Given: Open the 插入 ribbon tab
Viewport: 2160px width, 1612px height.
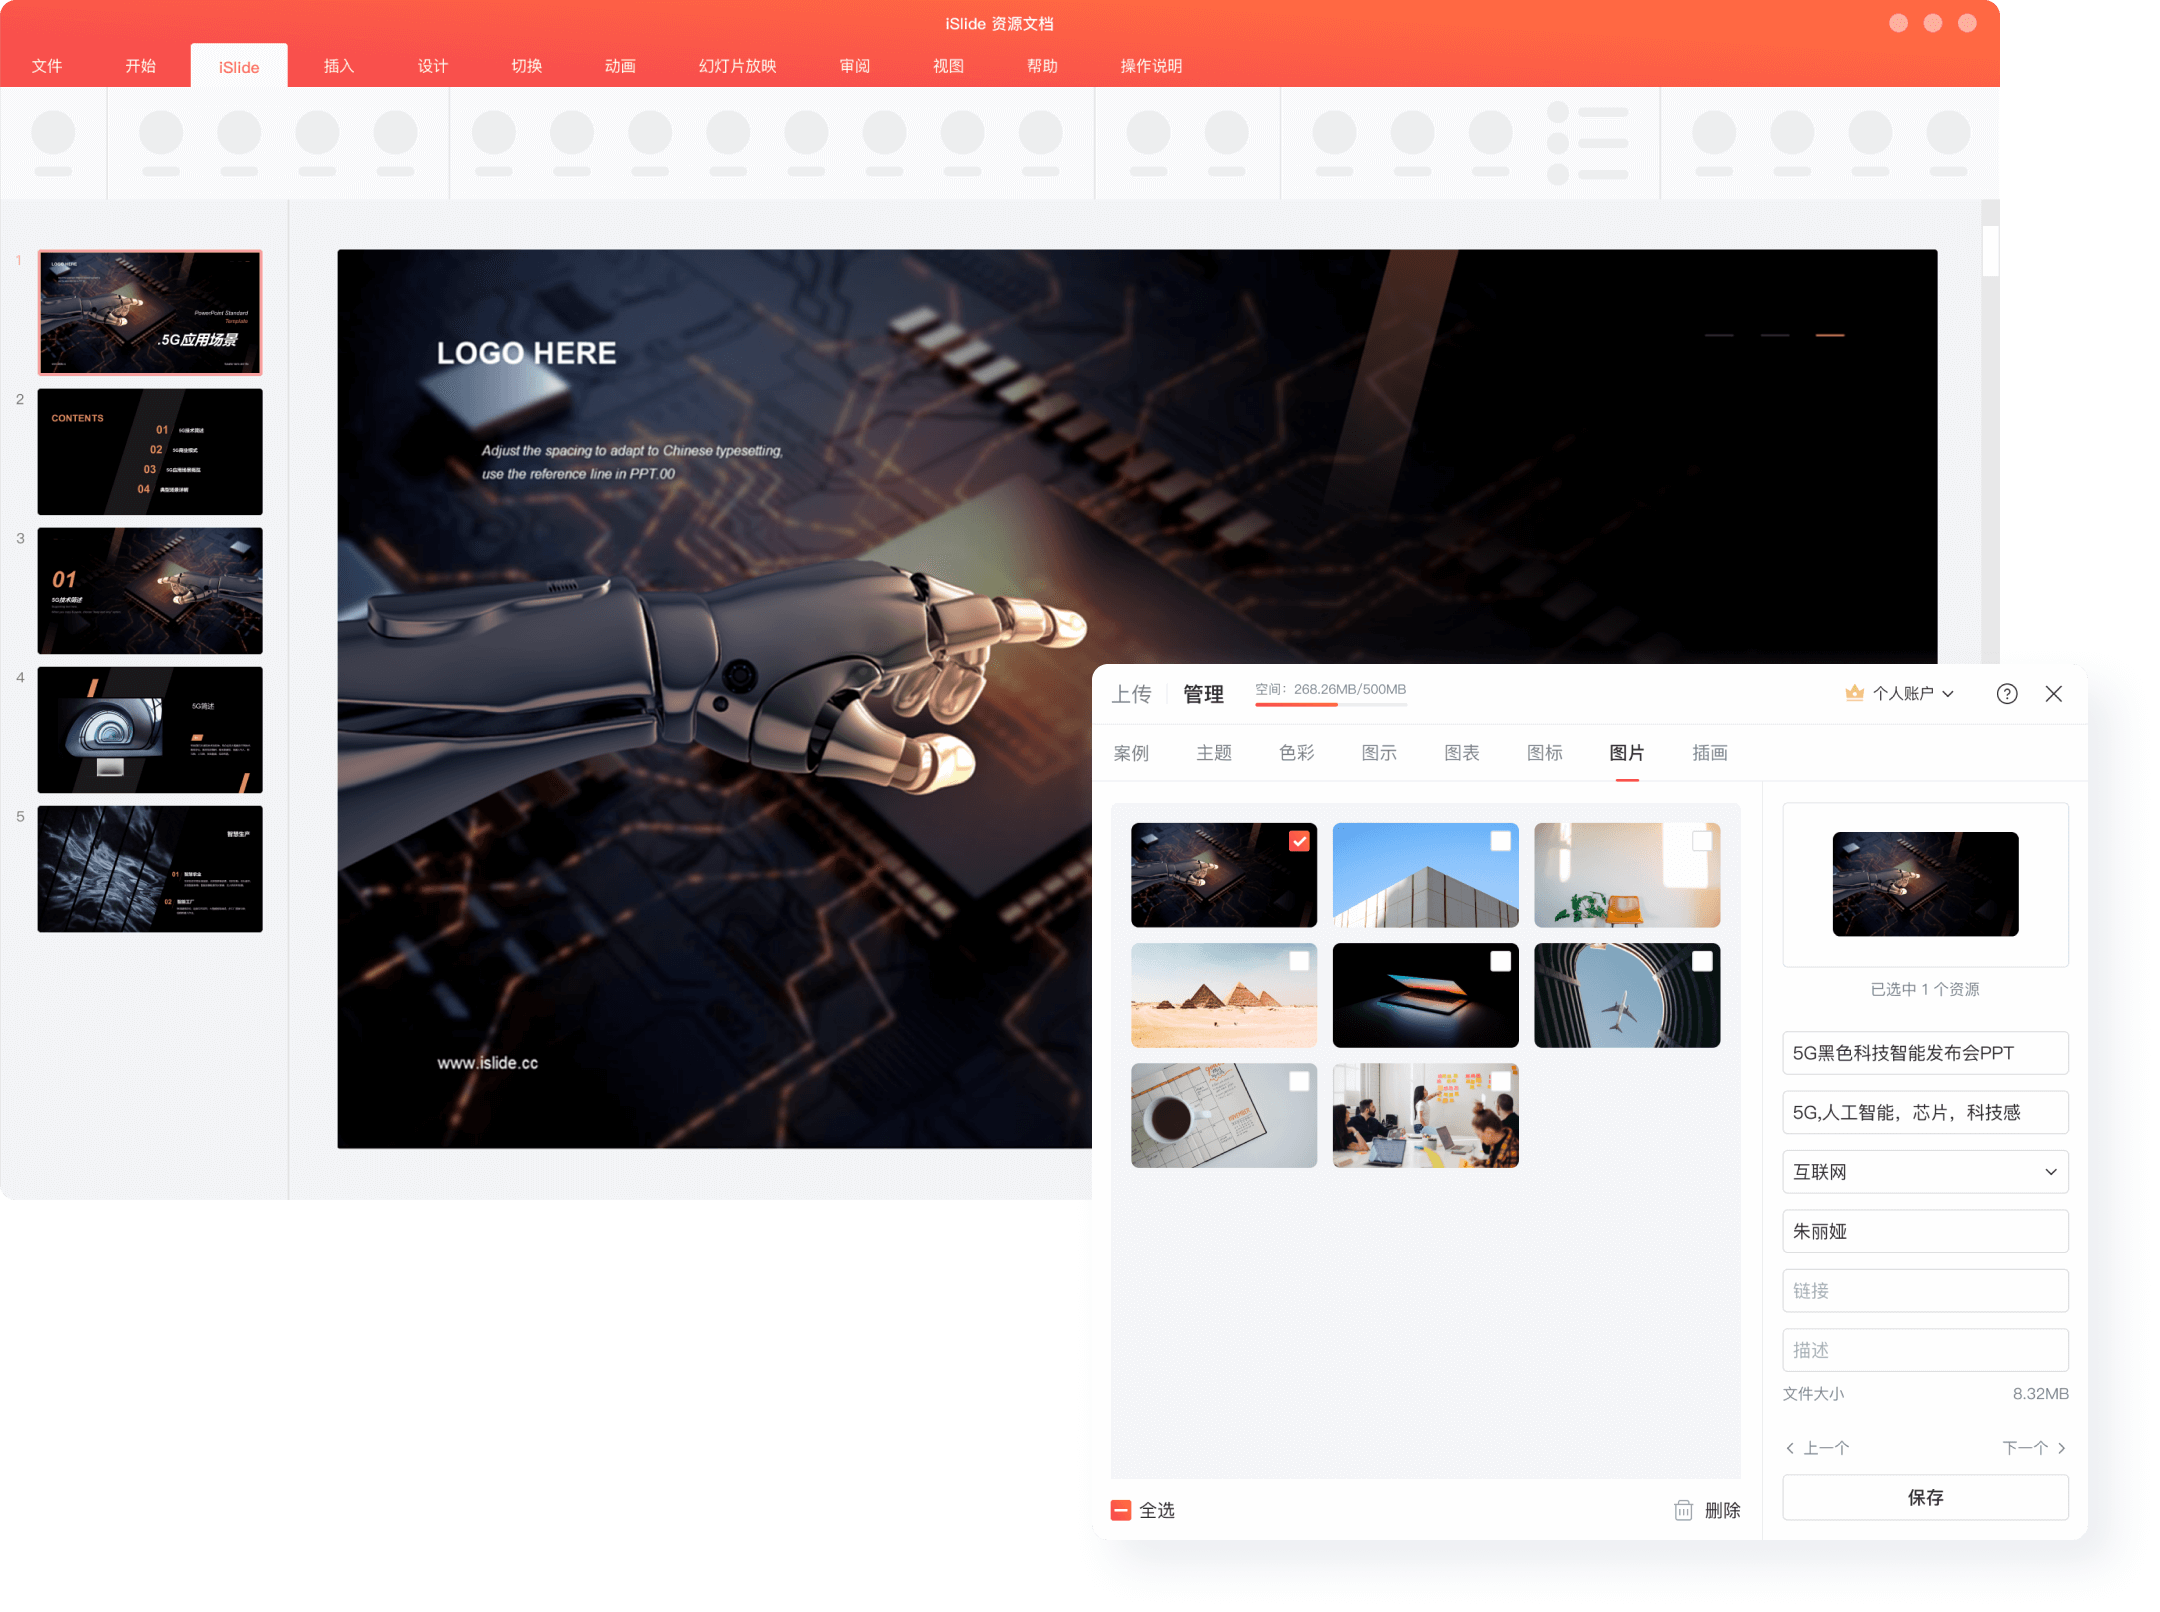Looking at the screenshot, I should (339, 66).
